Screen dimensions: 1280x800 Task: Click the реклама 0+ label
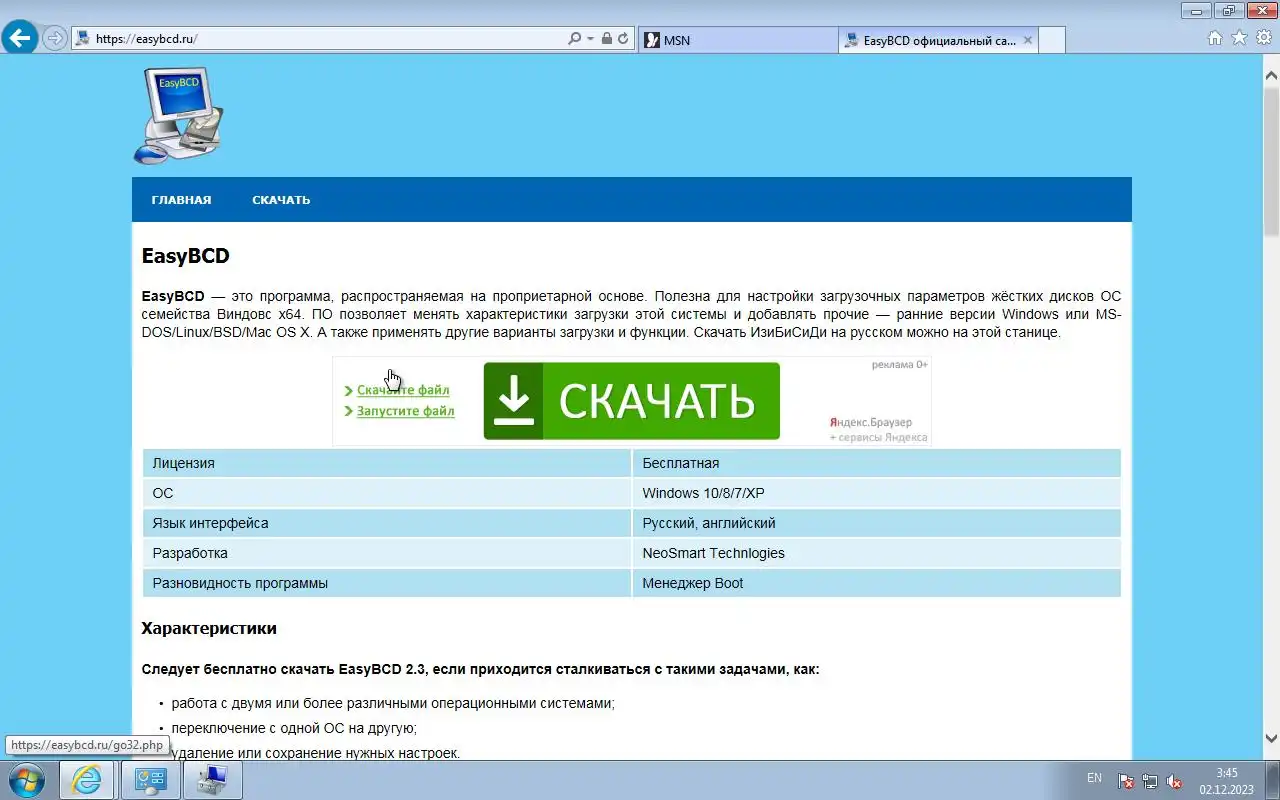coord(900,365)
